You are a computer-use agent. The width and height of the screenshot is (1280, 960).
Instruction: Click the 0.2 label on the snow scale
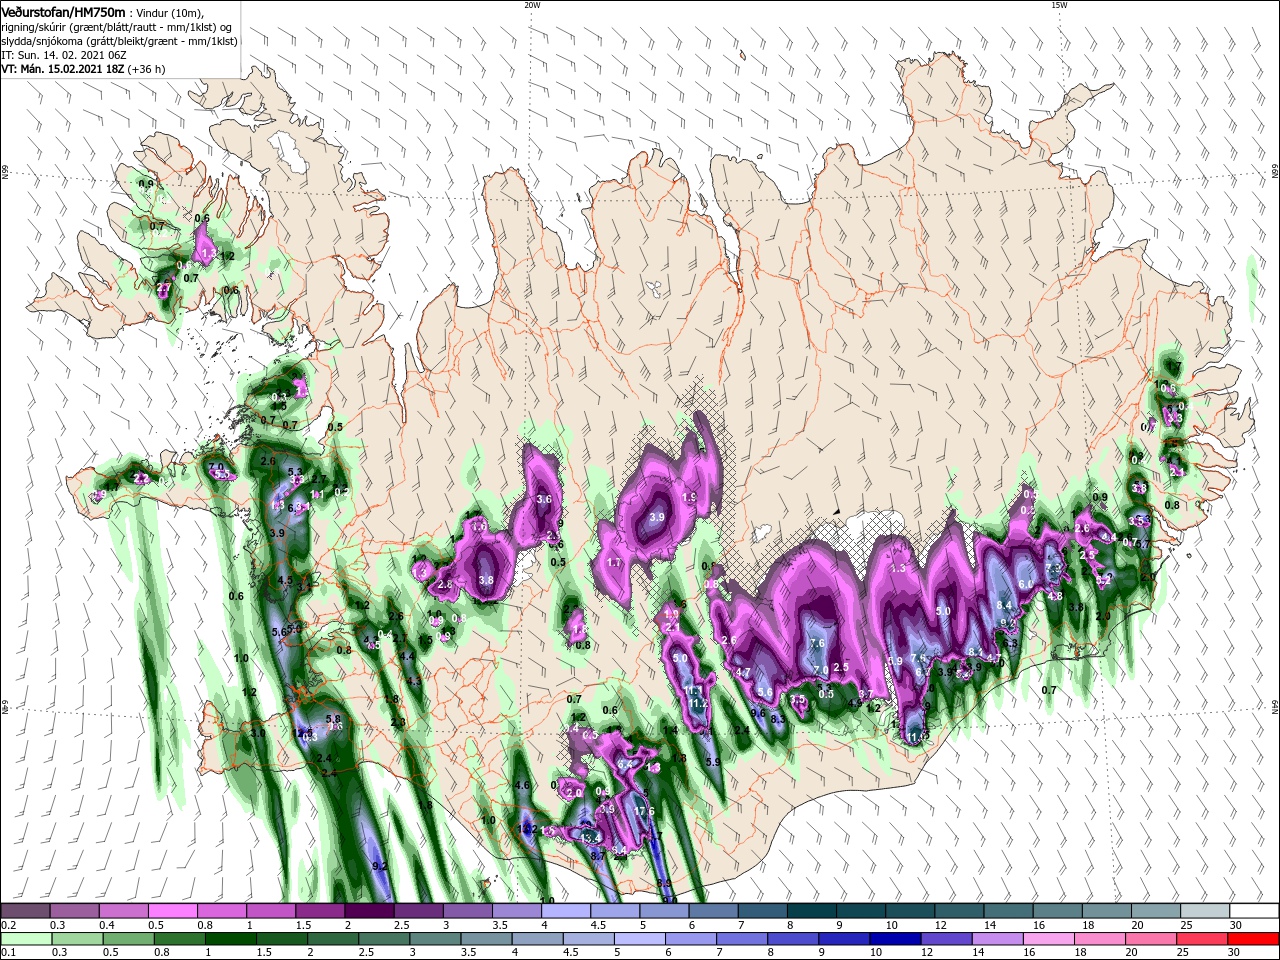(x=10, y=926)
